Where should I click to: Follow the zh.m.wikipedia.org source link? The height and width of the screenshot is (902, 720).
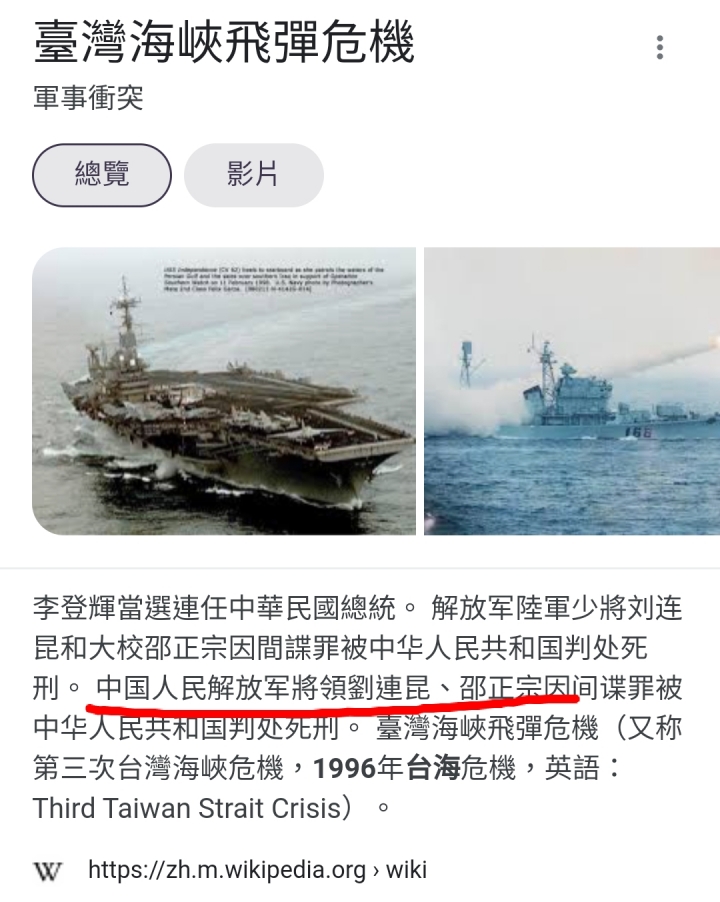point(227,870)
